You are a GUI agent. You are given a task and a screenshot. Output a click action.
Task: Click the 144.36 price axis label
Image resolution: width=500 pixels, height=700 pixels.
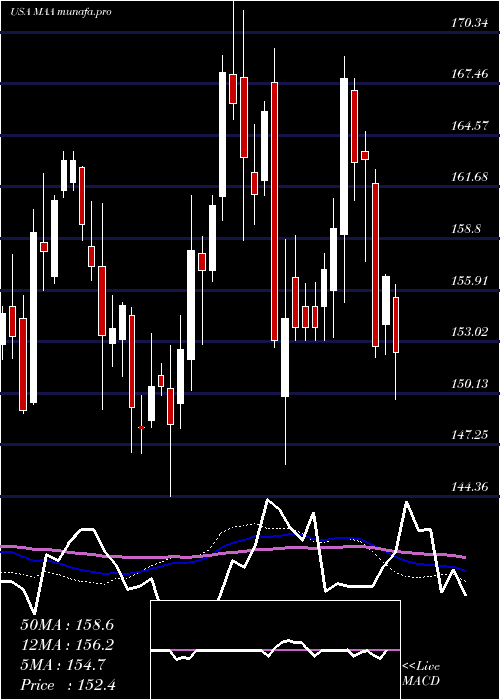(469, 487)
